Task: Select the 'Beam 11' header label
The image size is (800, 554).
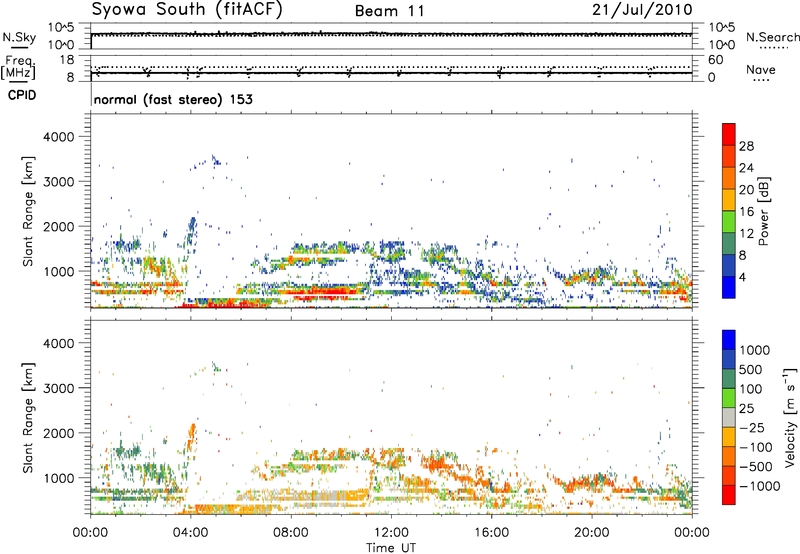Action: tap(390, 11)
